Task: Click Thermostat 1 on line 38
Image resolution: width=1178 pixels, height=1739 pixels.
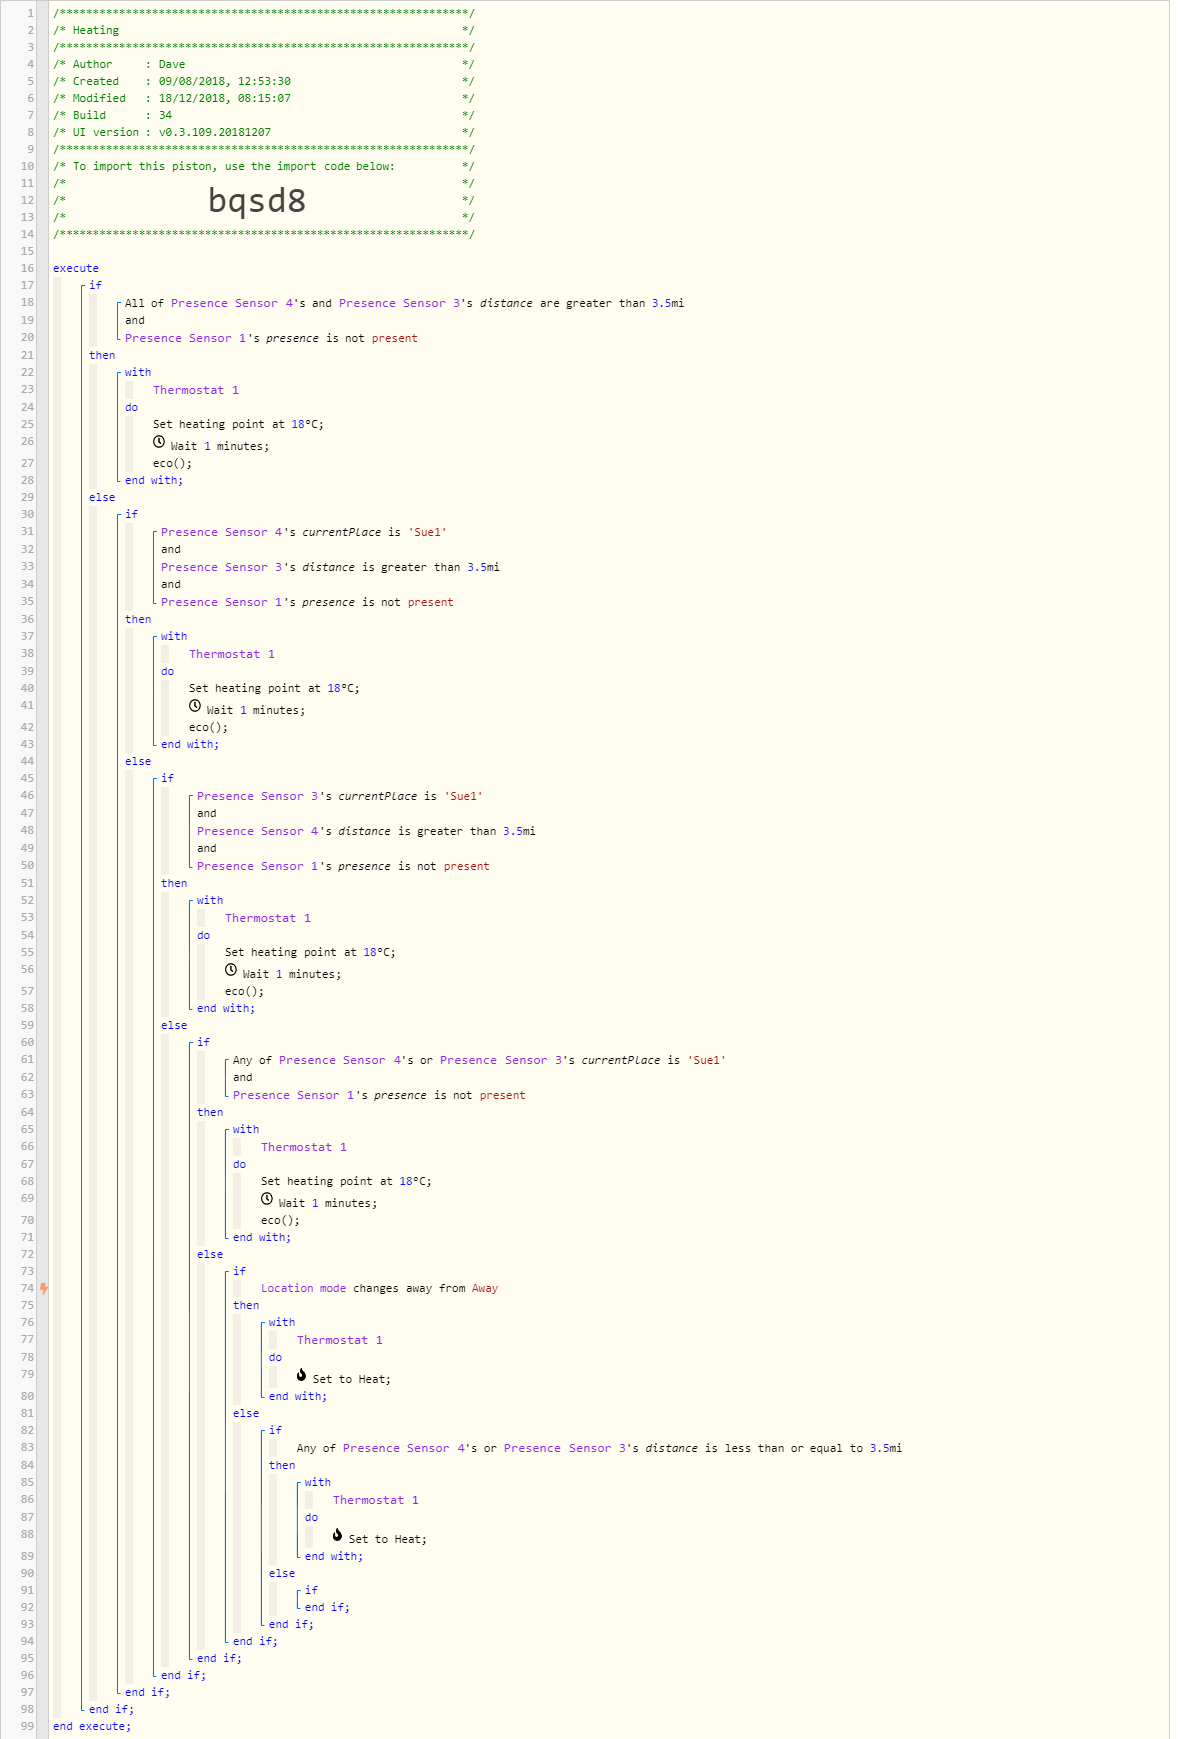Action: pyautogui.click(x=232, y=654)
